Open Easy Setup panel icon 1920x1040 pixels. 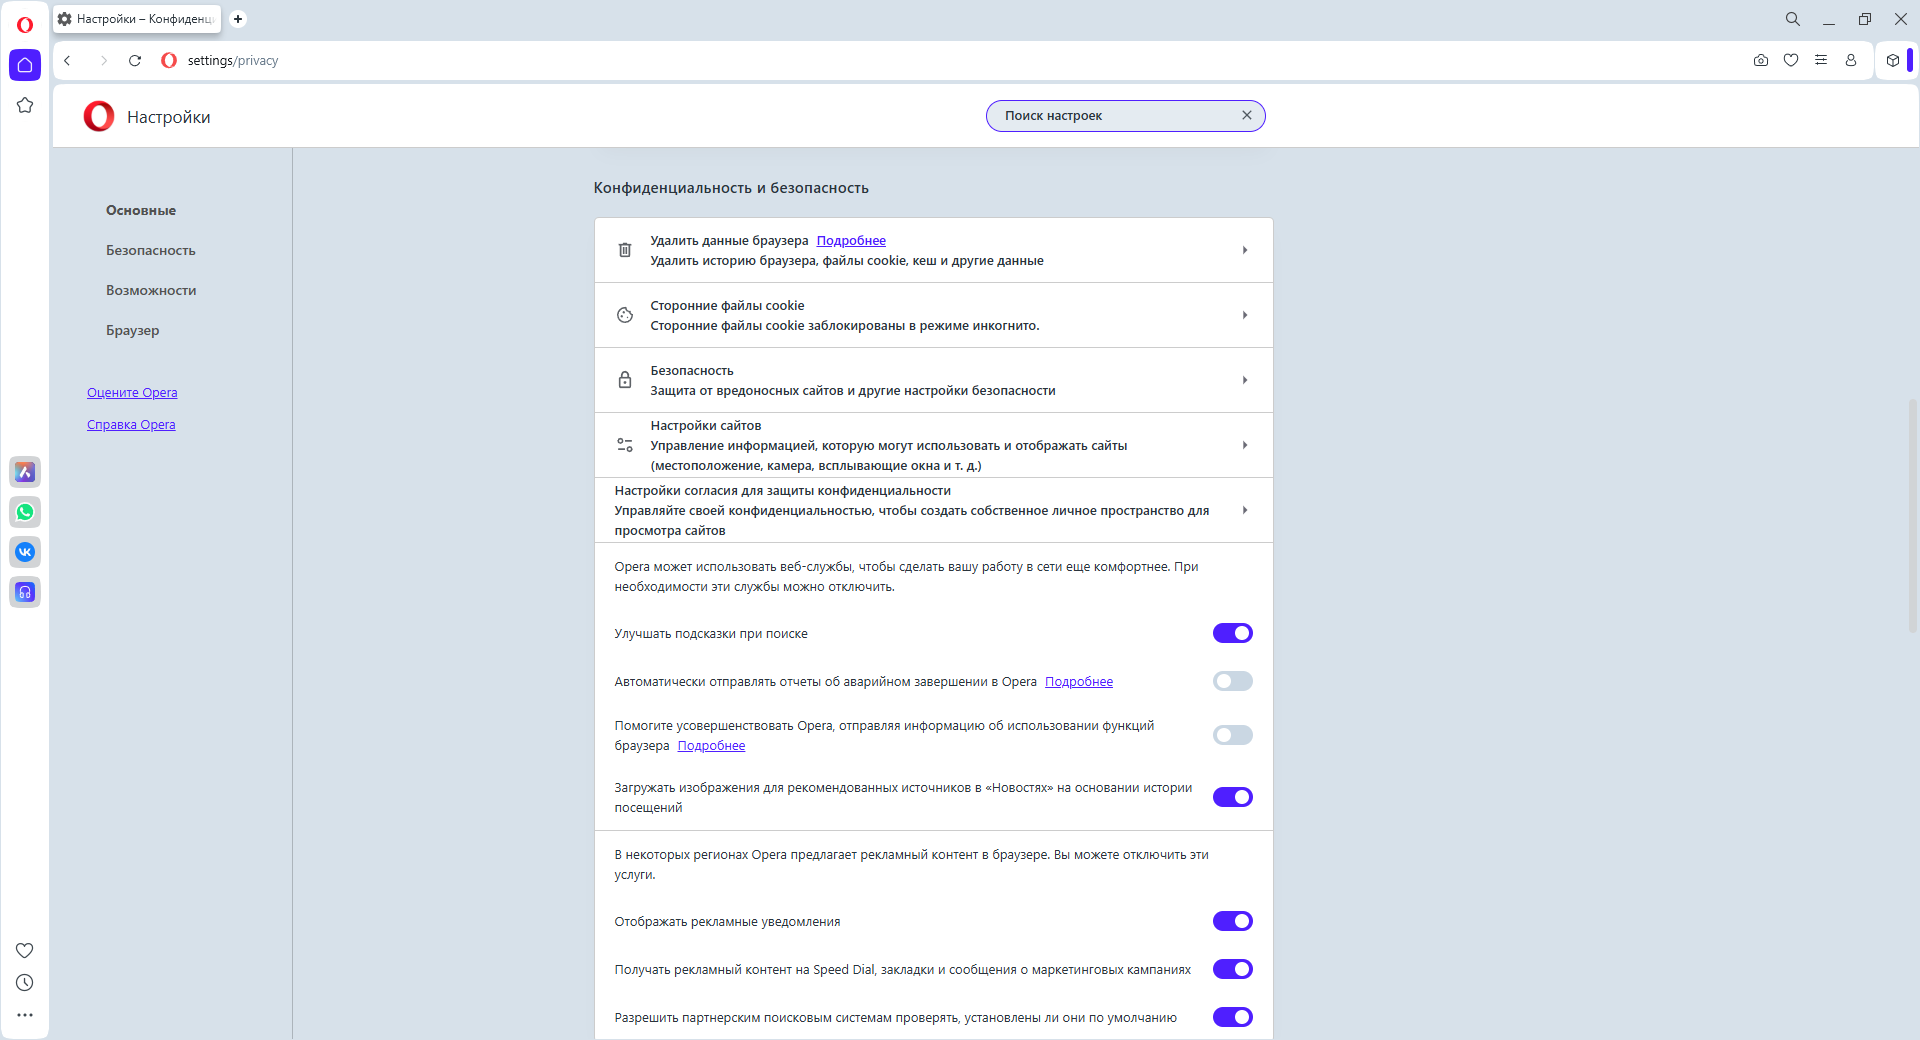point(1821,60)
